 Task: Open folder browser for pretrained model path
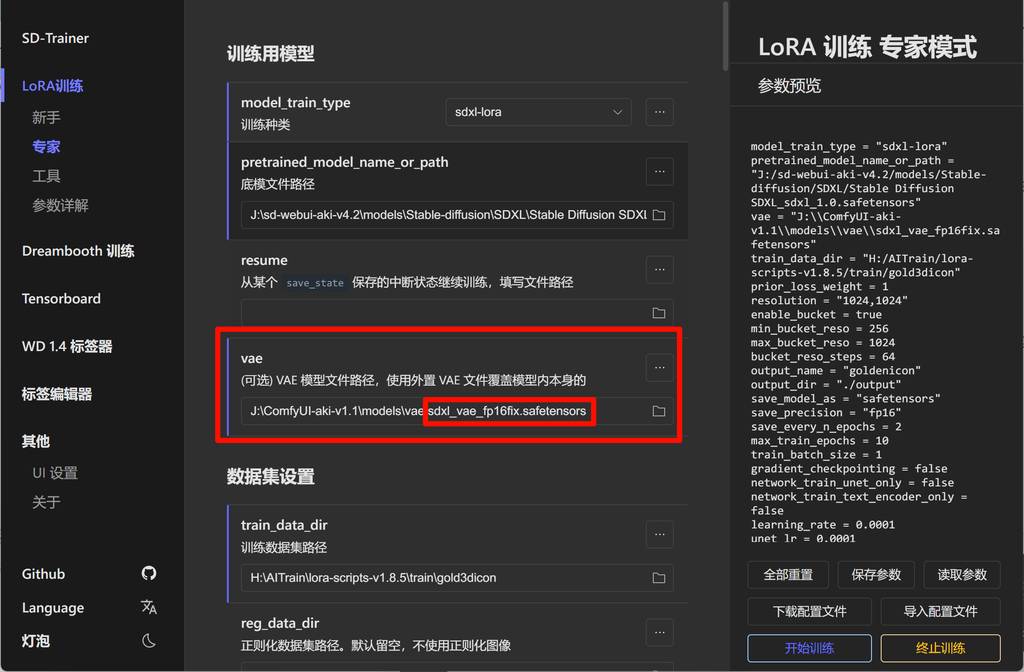[x=659, y=215]
